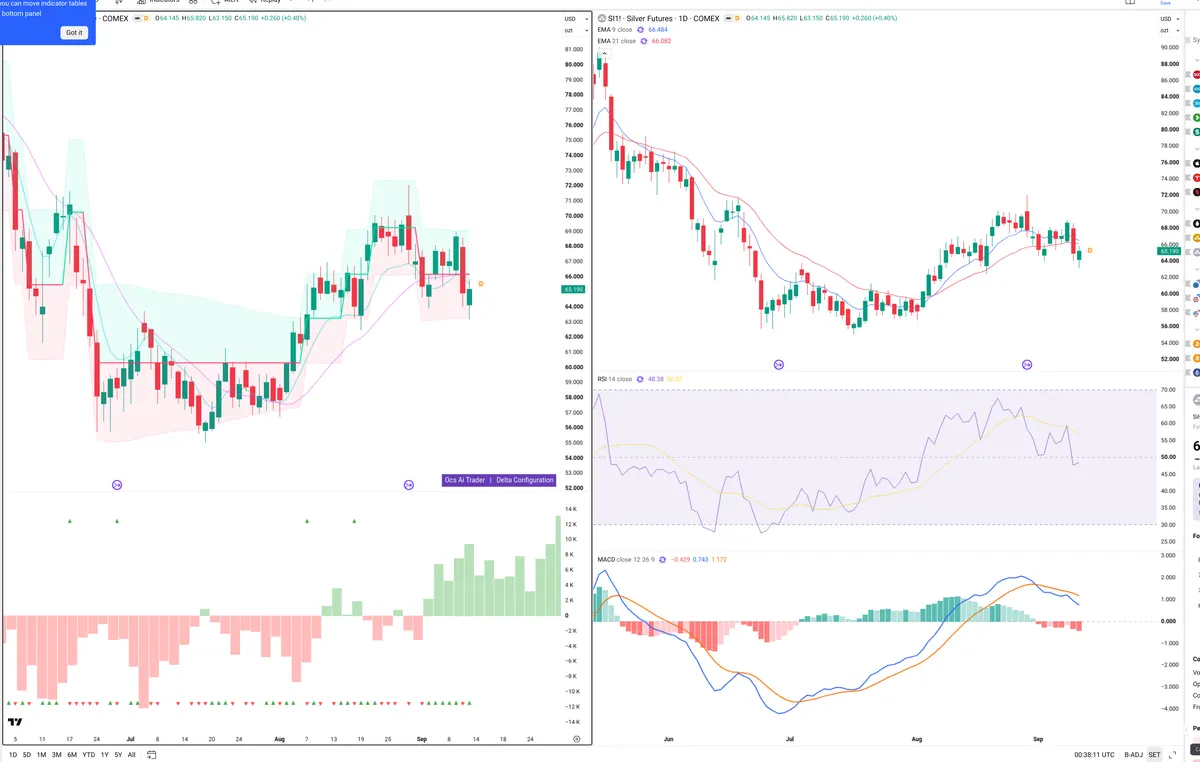Viewport: 1200px width, 762px height.
Task: Open Delta Configuration table label
Action: [525, 480]
